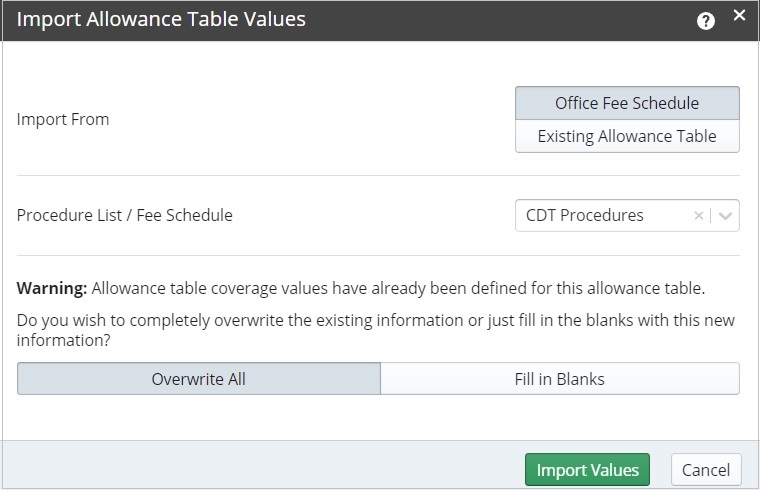
Task: Click the separator between clear and dropdown arrow
Action: tap(712, 215)
